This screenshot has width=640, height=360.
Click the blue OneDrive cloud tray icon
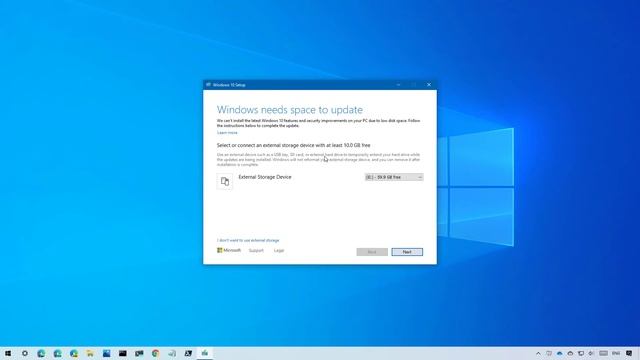[x=560, y=353]
